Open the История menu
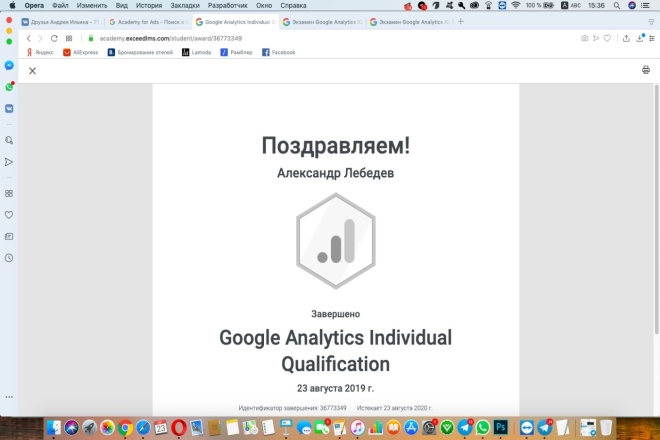Image resolution: width=660 pixels, height=440 pixels. [x=149, y=5]
